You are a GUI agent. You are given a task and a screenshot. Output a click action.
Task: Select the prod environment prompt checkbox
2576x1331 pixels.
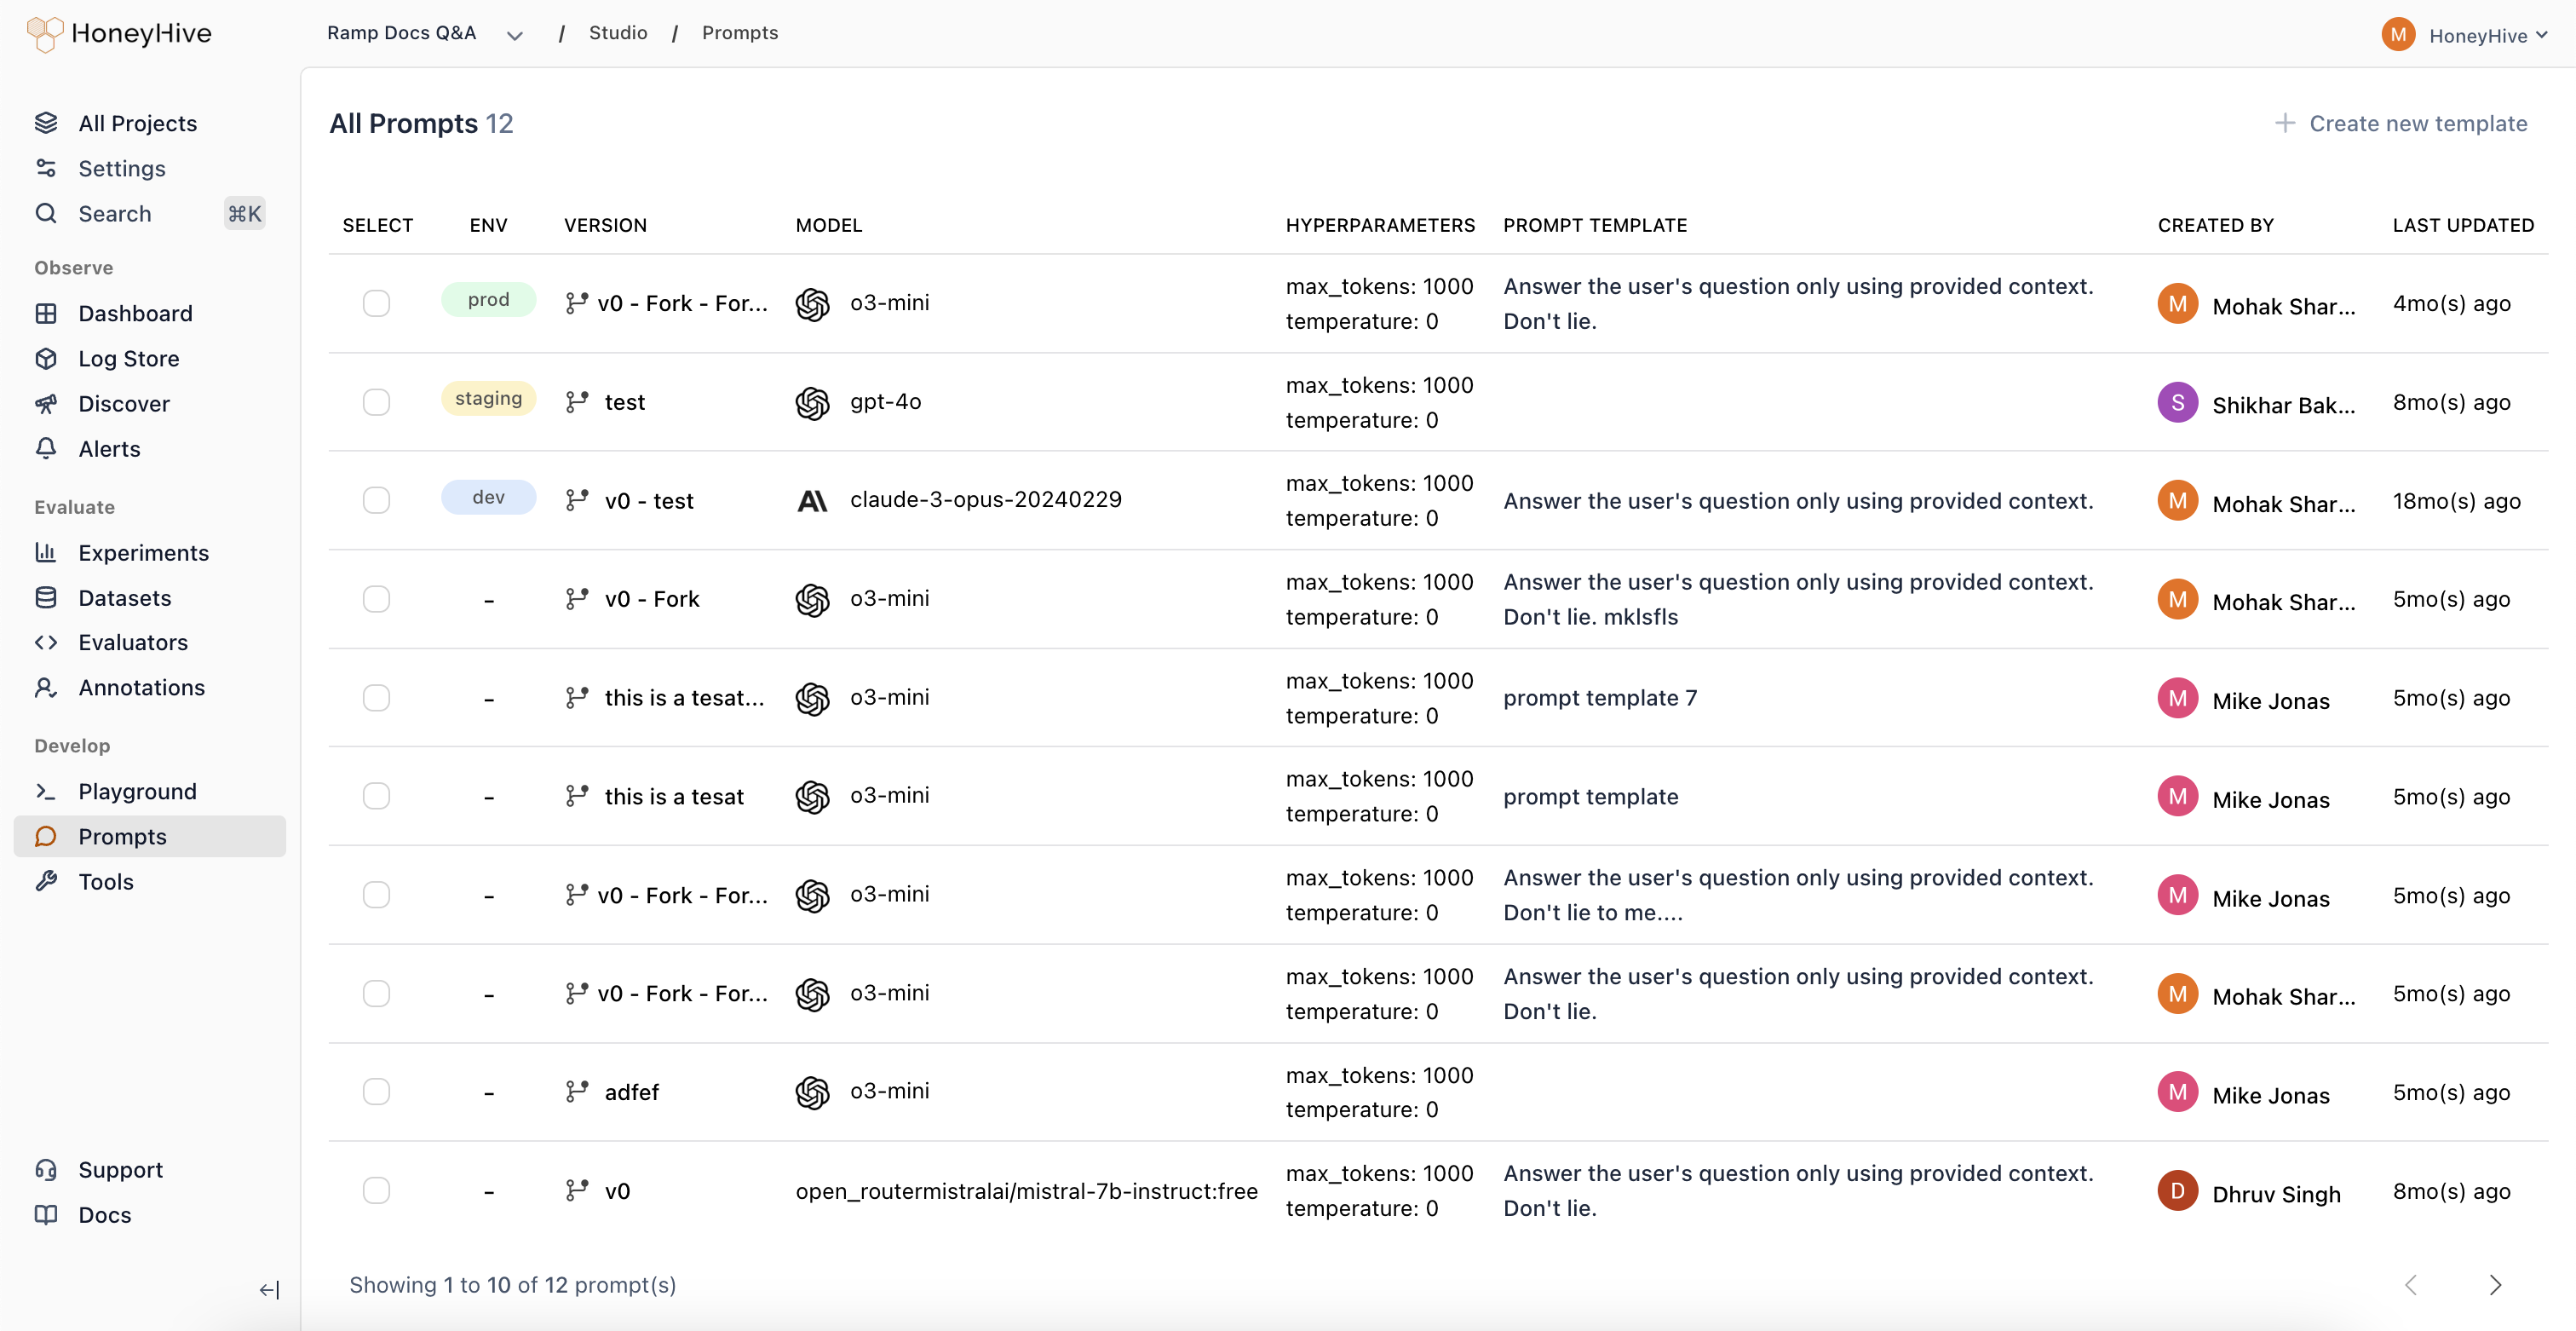[376, 303]
